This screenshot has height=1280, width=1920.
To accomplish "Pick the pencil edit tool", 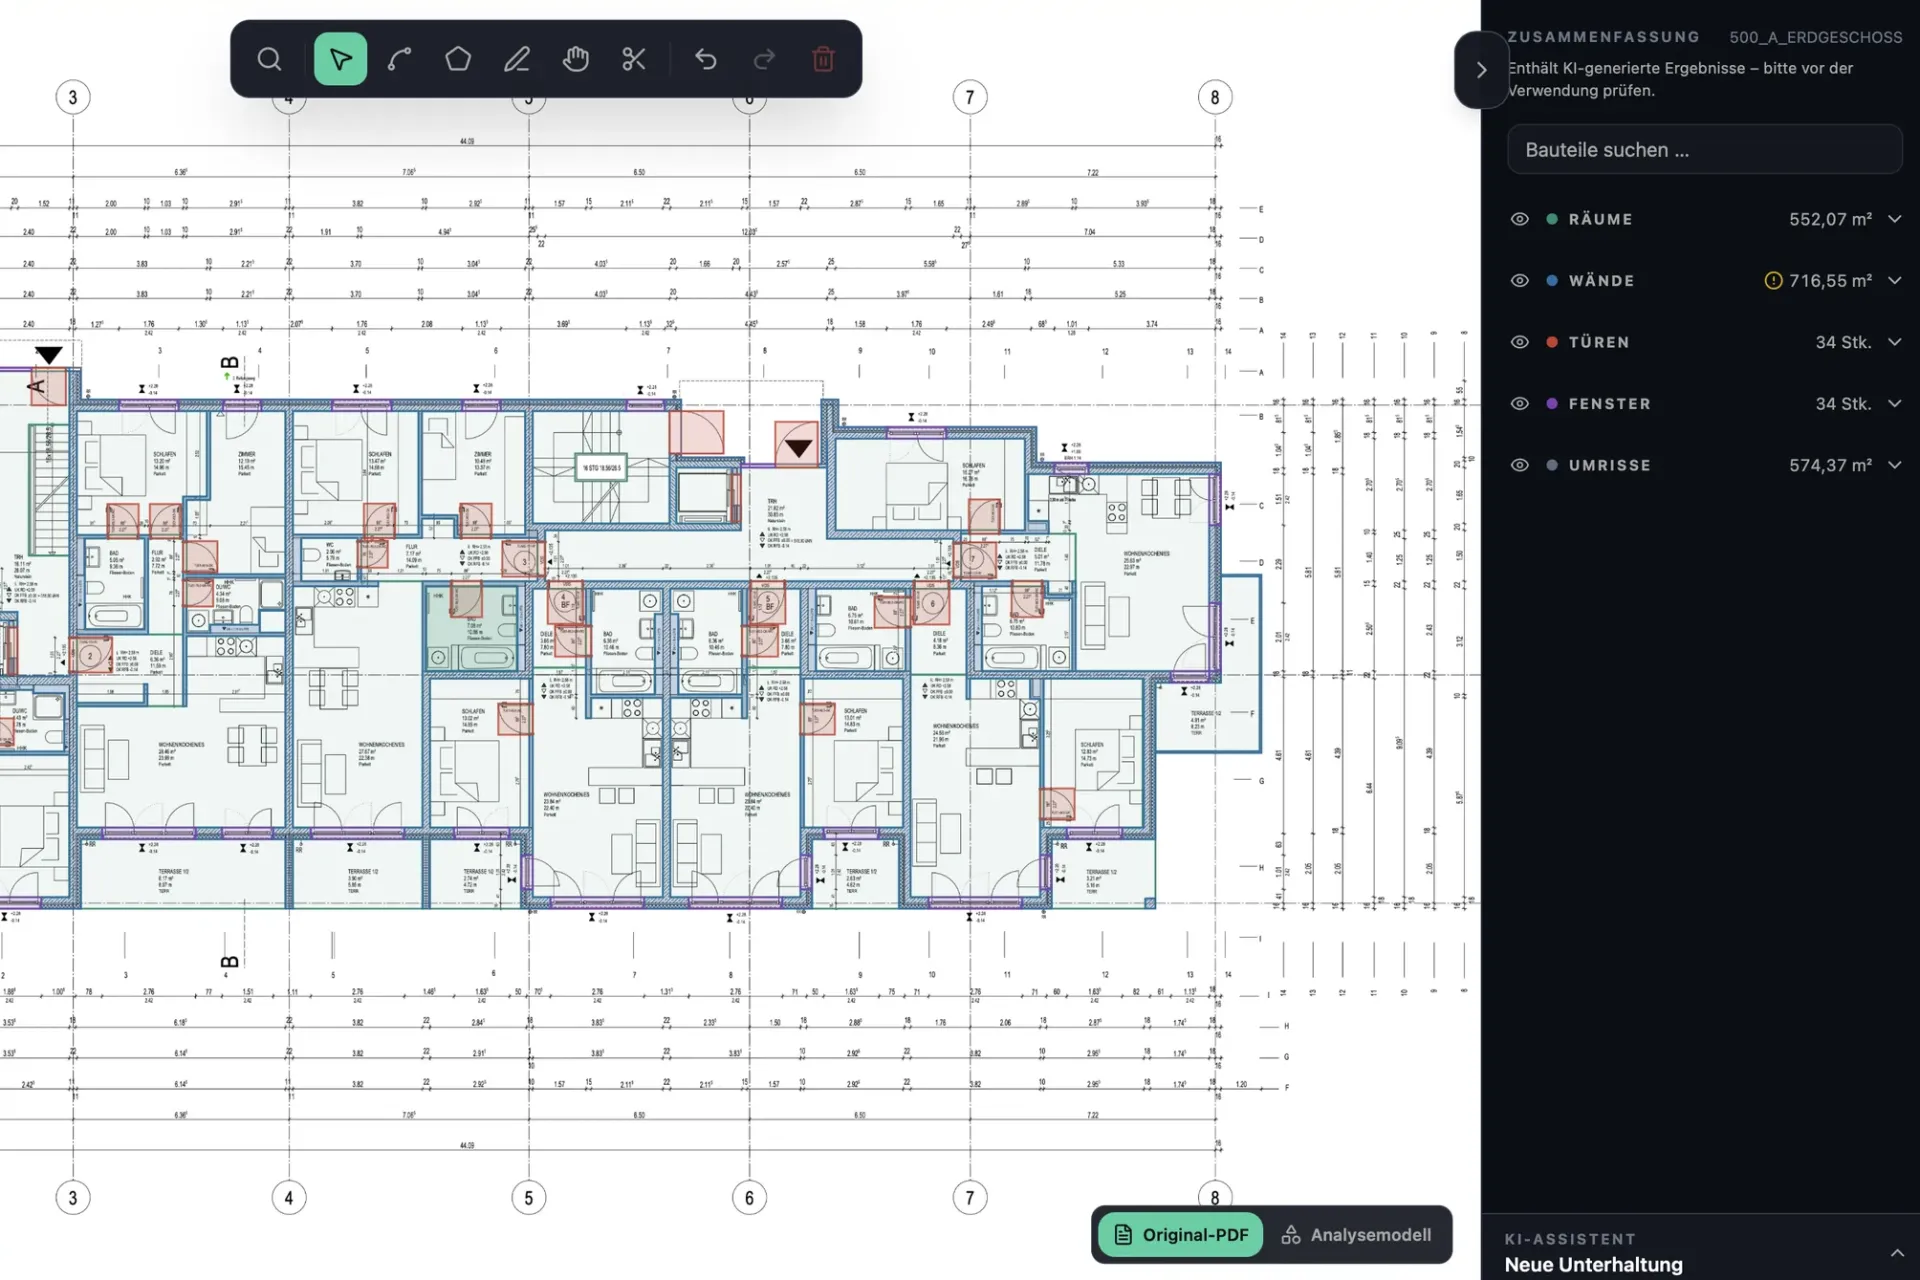I will click(x=517, y=59).
